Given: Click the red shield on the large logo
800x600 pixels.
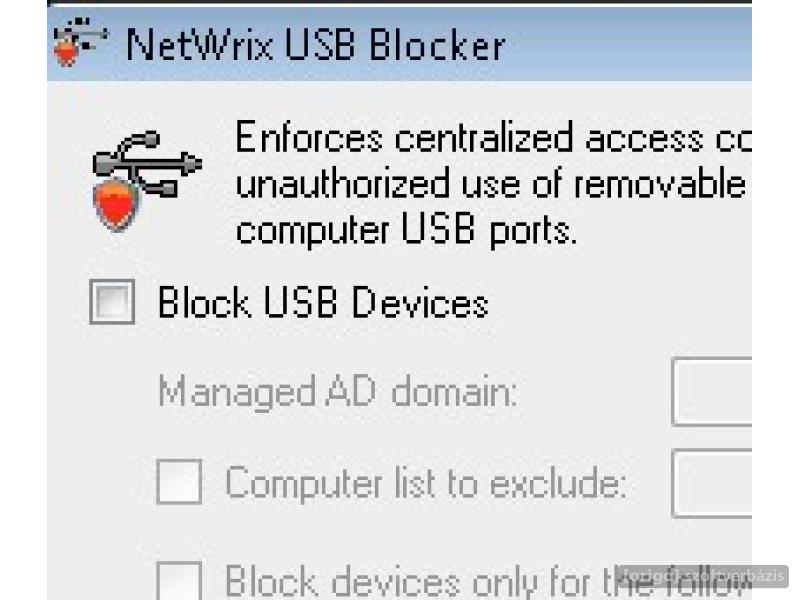Looking at the screenshot, I should (116, 204).
